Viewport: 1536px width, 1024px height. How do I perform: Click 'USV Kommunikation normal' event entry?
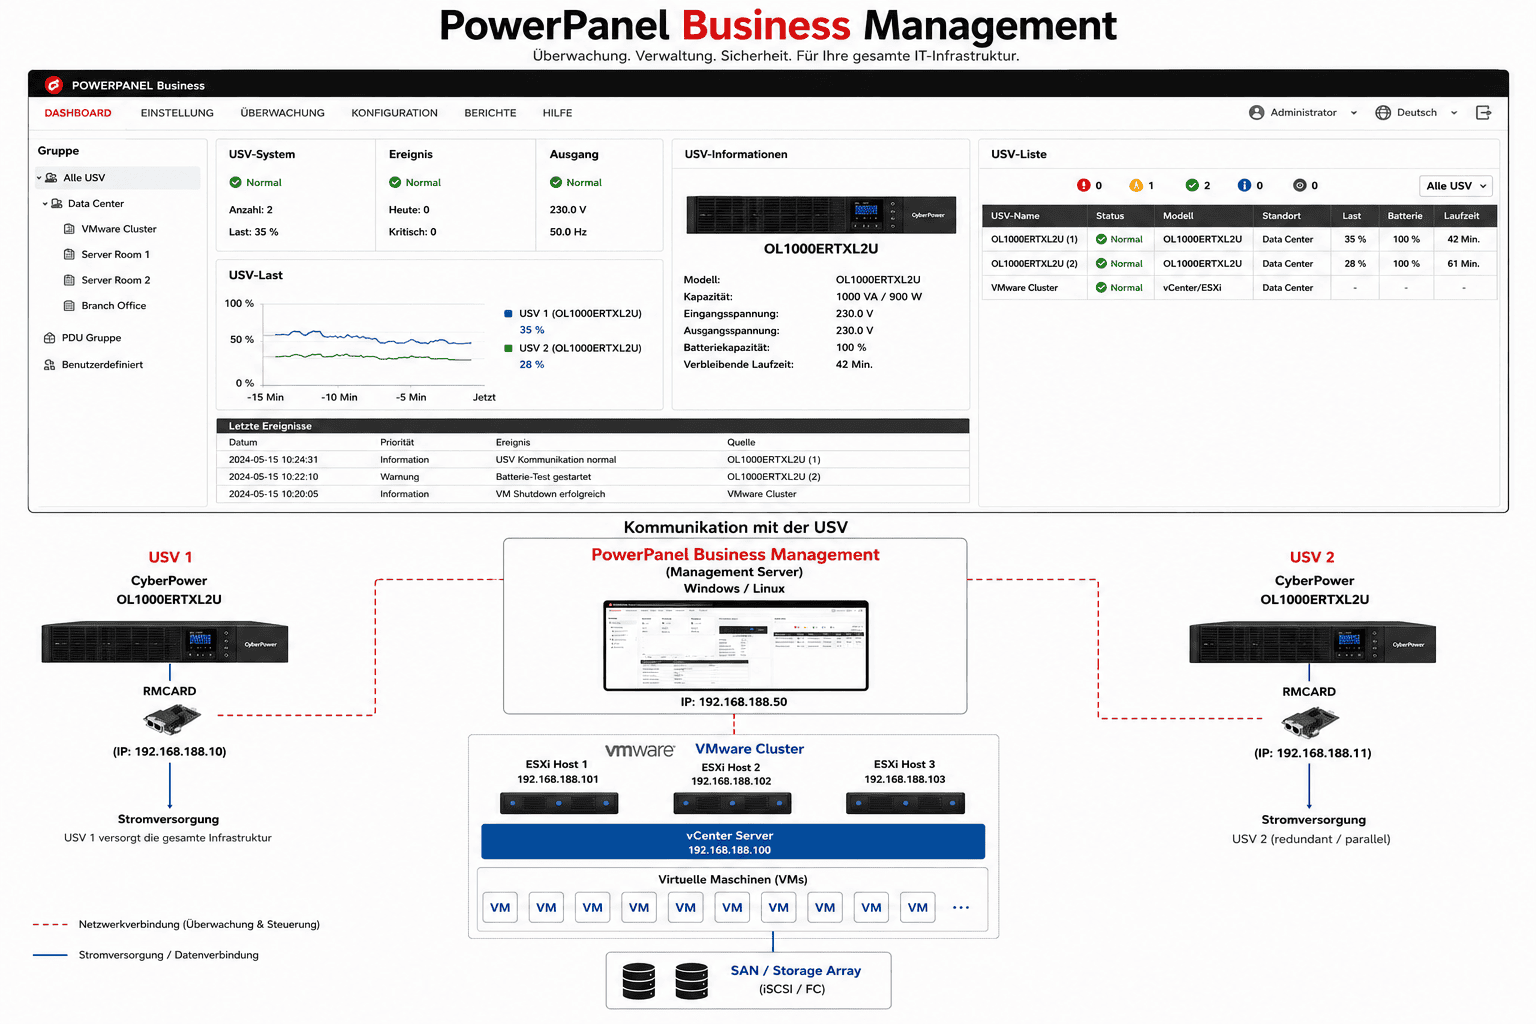(x=556, y=460)
